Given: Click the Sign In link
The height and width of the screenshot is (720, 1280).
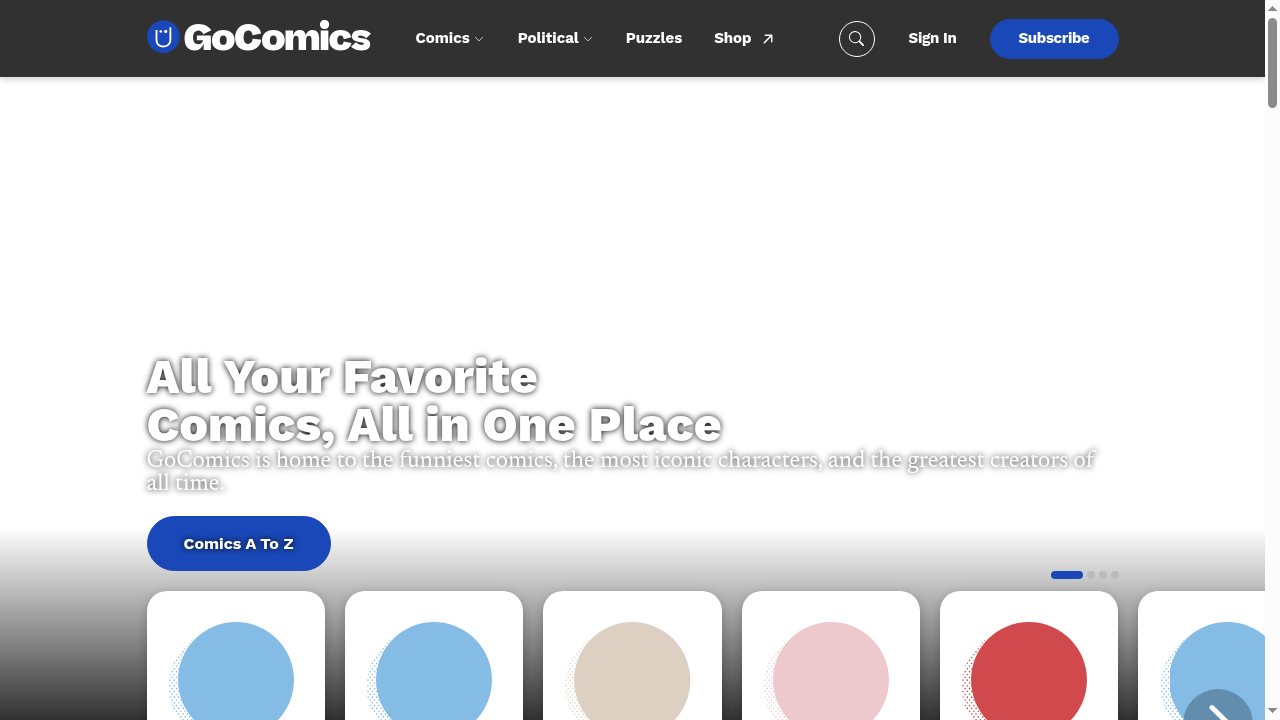Looking at the screenshot, I should click(x=931, y=38).
